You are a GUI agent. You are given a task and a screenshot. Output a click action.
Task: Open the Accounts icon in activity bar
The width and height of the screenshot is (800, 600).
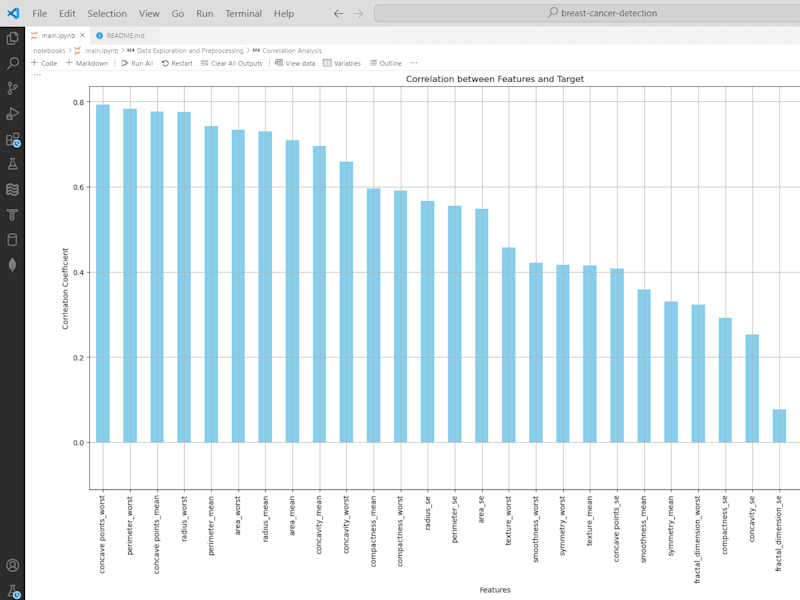pos(12,565)
